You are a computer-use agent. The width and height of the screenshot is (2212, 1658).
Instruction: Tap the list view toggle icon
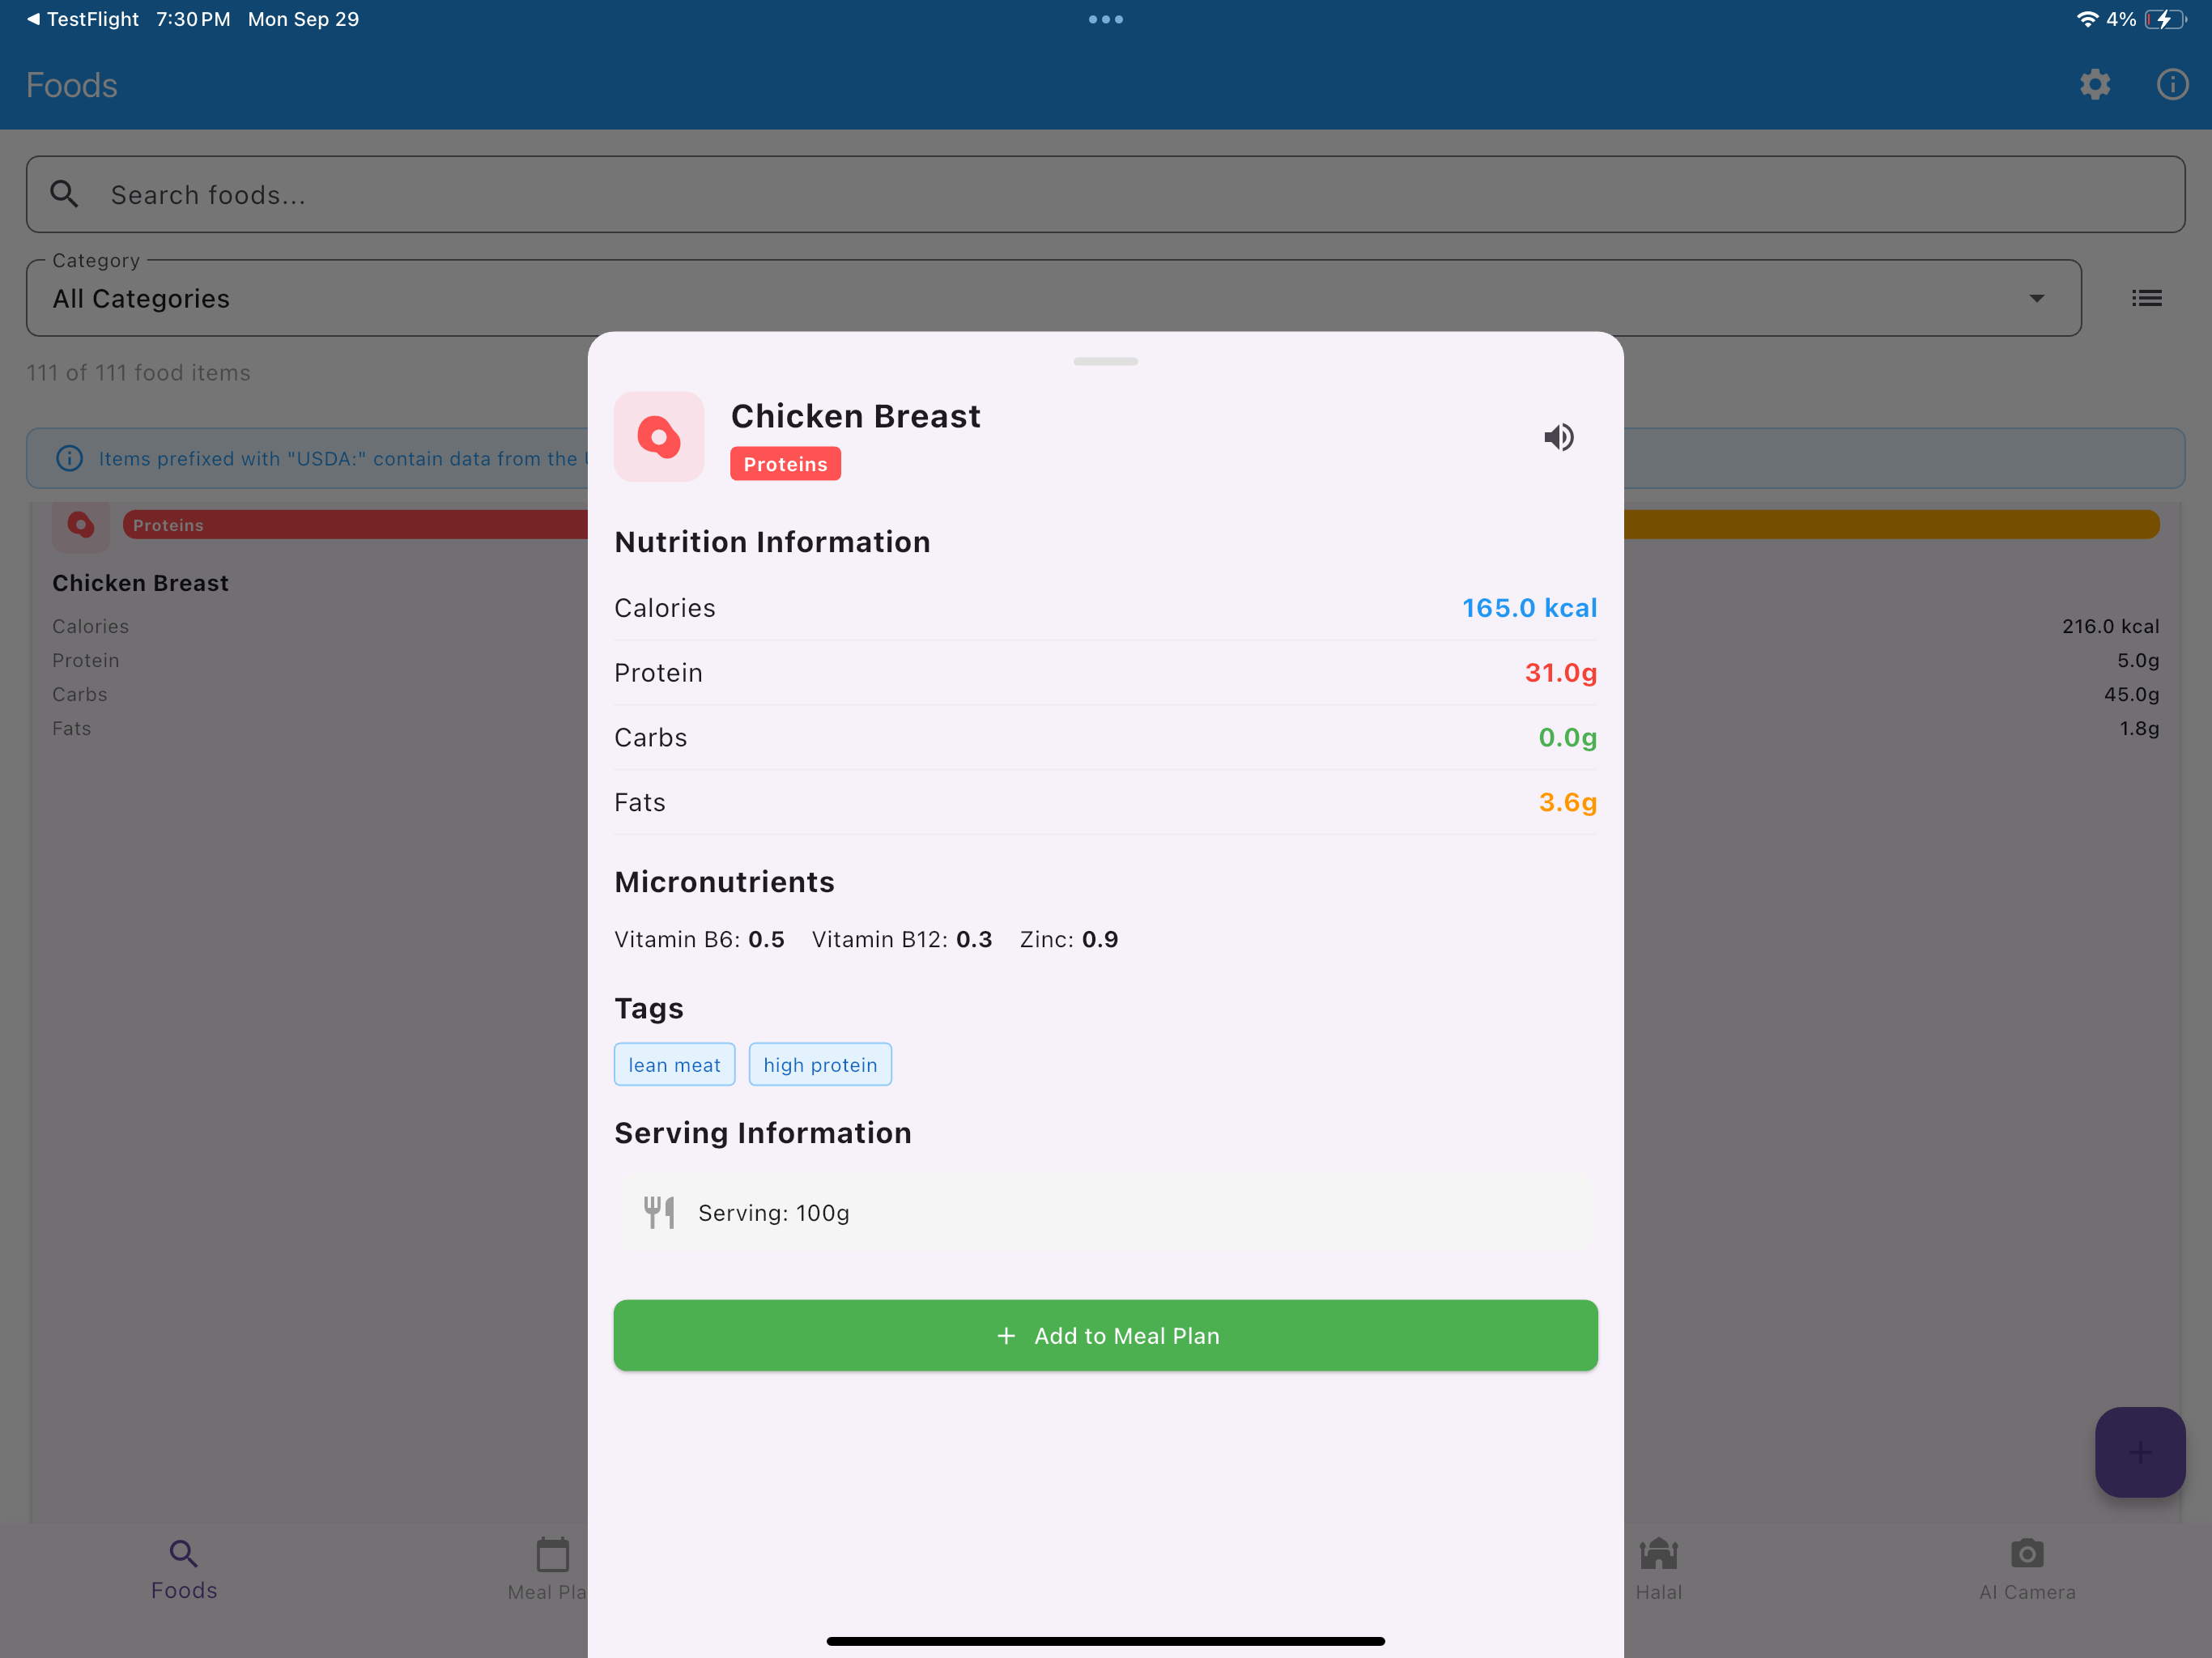(2146, 298)
